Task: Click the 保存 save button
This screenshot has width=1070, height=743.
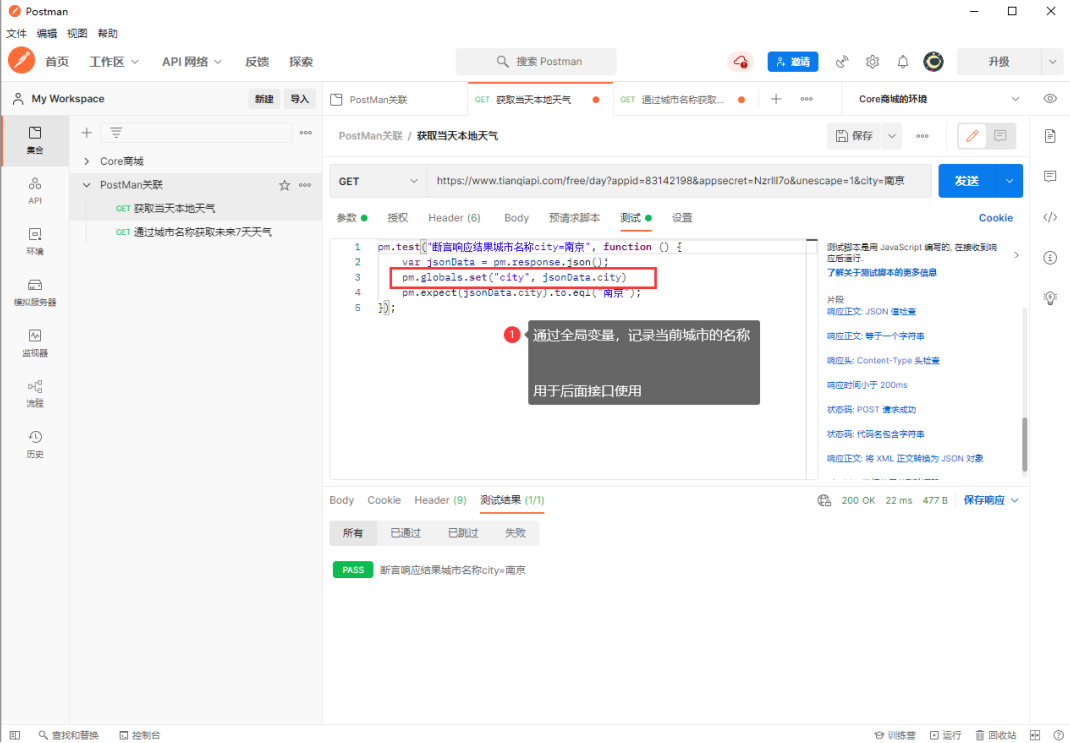Action: coord(854,136)
